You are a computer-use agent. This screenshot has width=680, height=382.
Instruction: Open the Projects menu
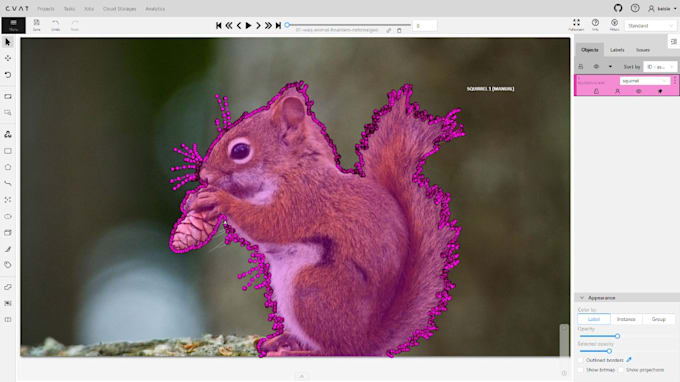click(46, 9)
